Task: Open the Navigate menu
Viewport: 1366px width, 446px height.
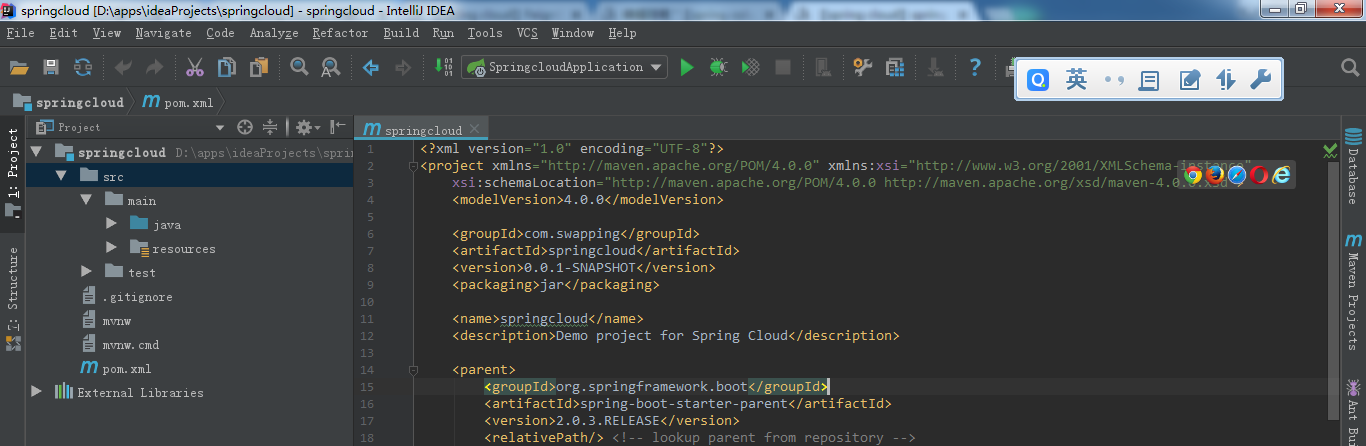Action: pyautogui.click(x=163, y=33)
